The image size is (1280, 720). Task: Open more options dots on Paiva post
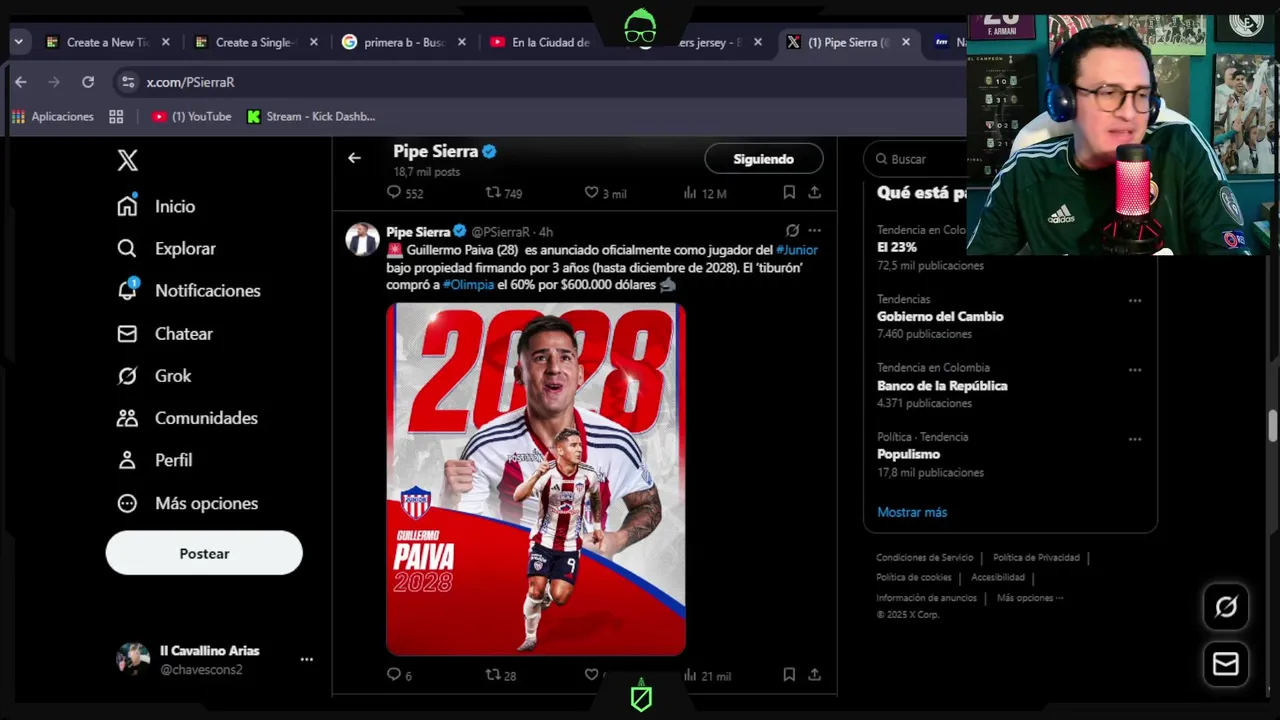click(815, 231)
